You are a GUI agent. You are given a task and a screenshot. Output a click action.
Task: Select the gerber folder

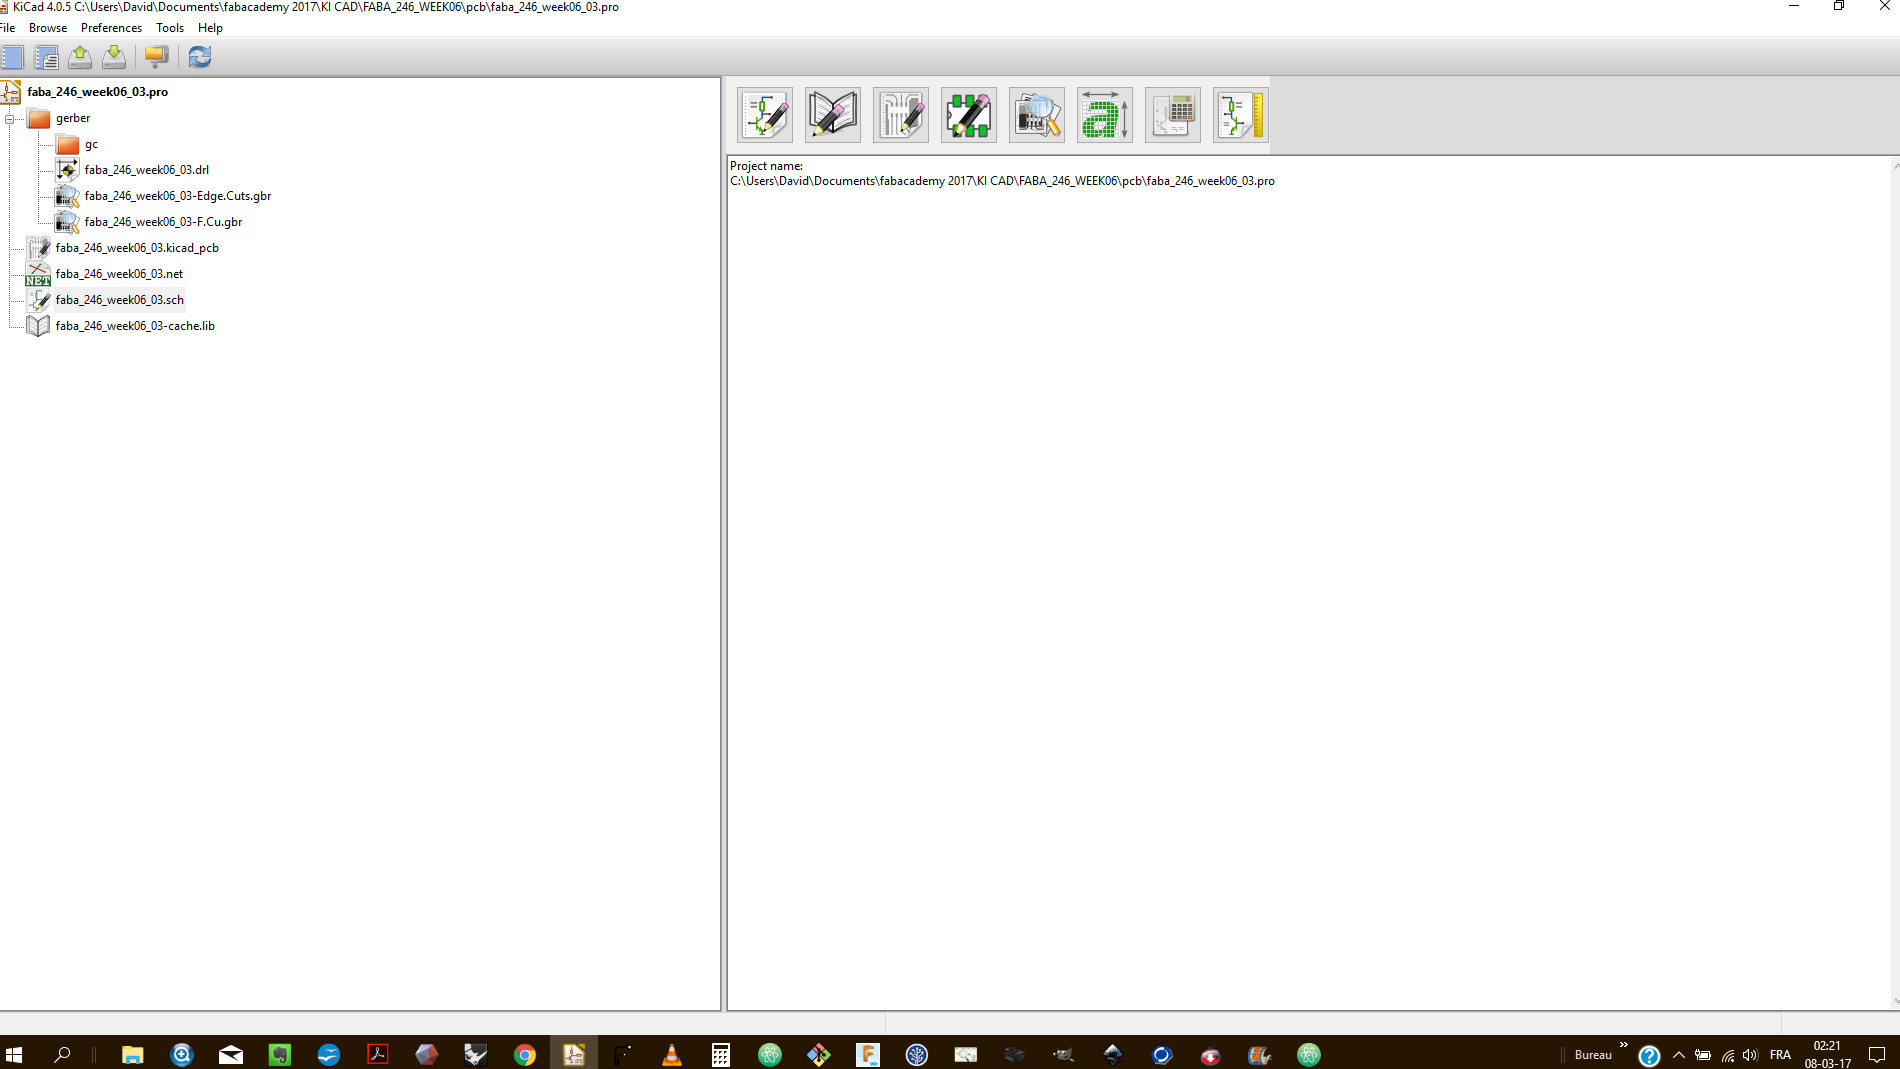click(x=73, y=118)
